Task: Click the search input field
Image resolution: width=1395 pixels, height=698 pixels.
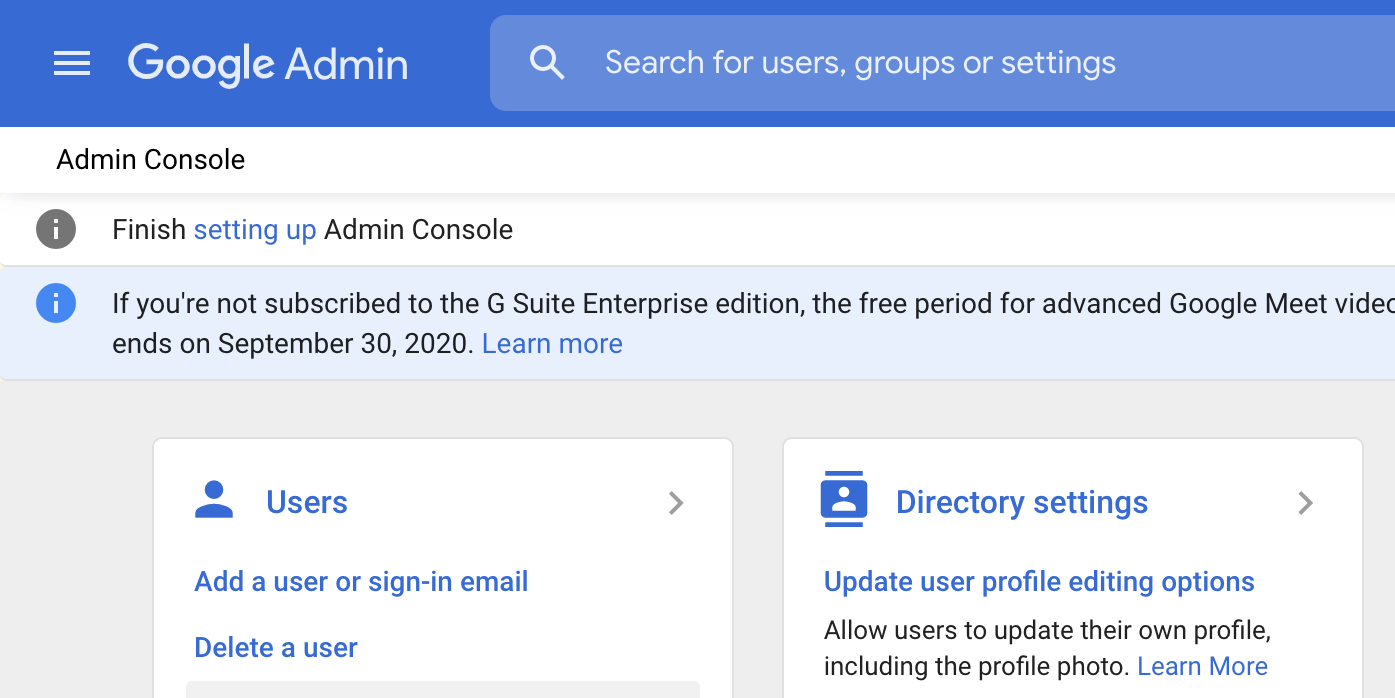Action: (860, 61)
